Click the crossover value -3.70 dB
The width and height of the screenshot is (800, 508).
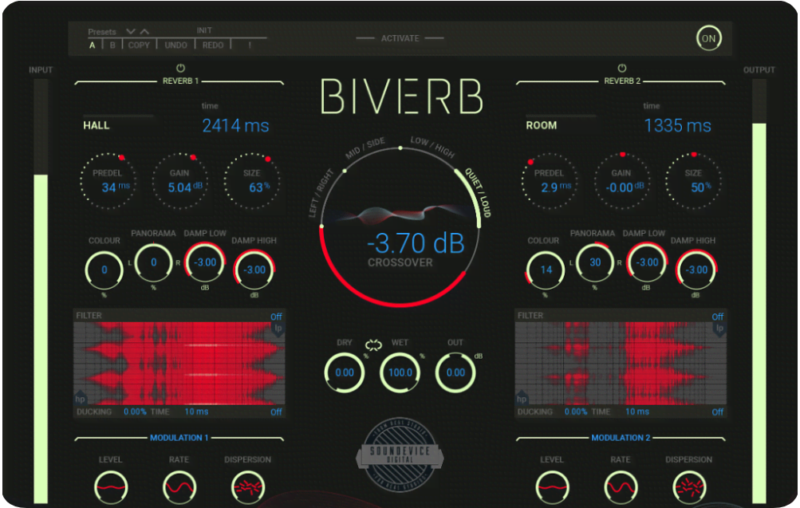[x=416, y=243]
